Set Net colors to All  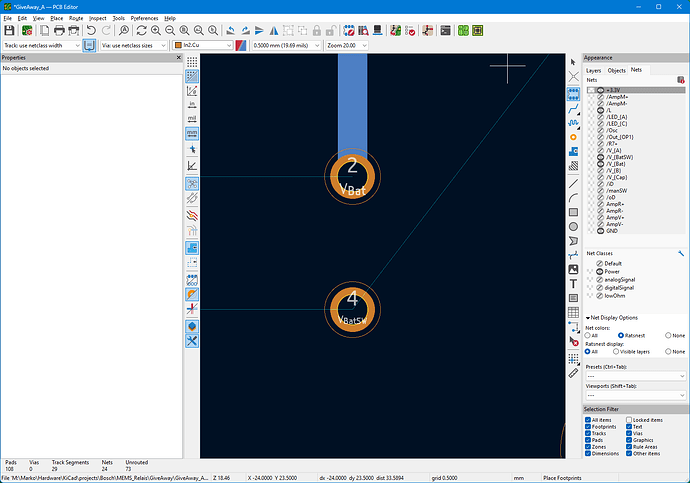point(587,335)
